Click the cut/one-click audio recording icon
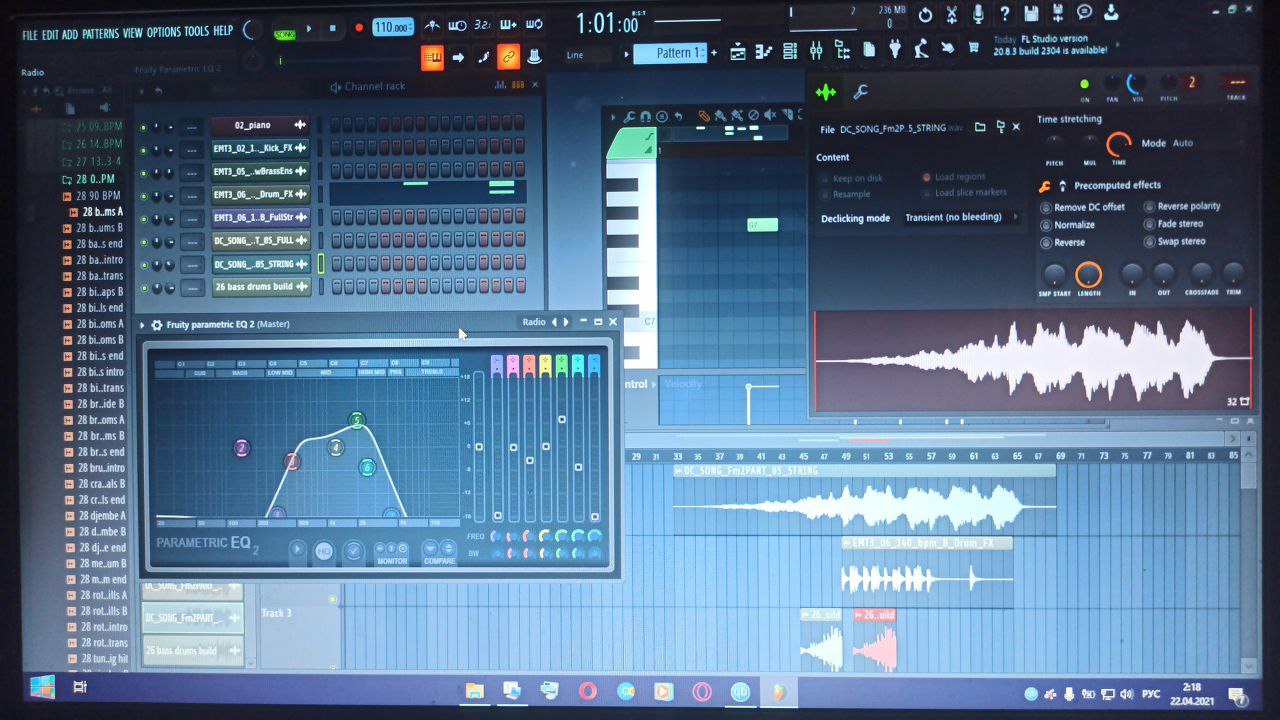 click(952, 14)
